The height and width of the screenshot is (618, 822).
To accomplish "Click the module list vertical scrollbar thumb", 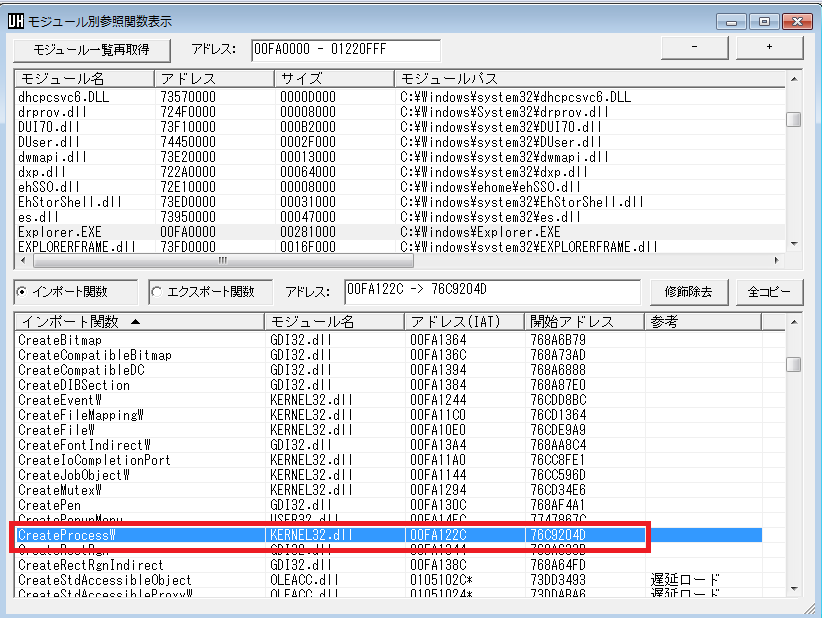I will click(x=794, y=120).
